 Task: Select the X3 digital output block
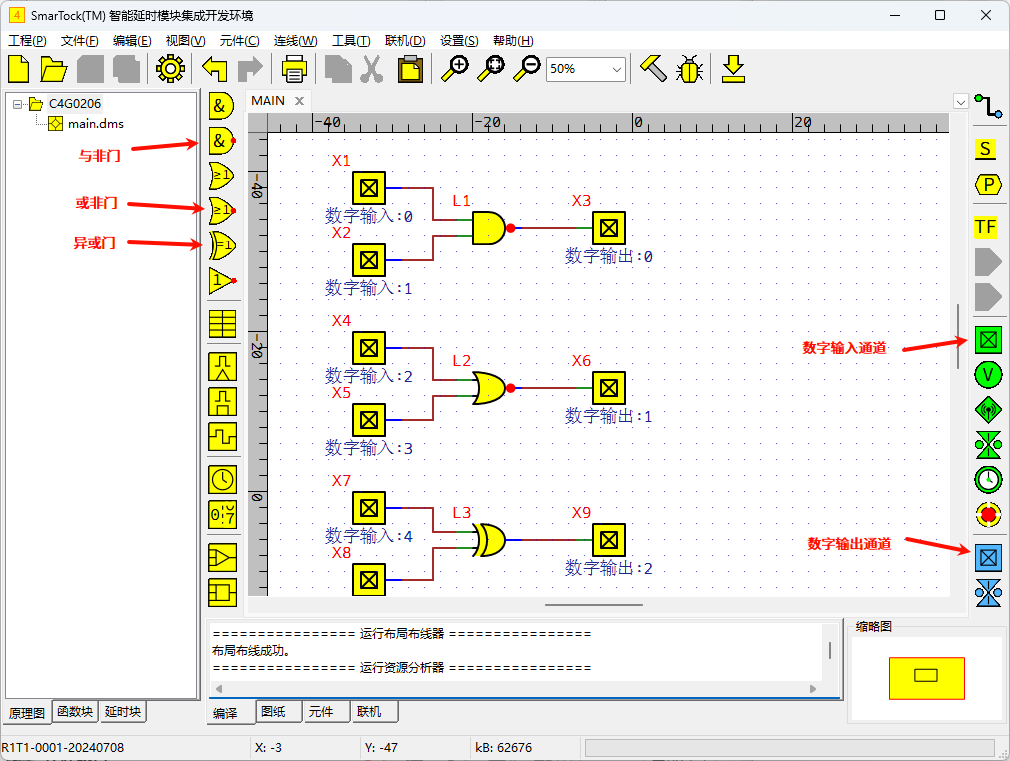coord(609,227)
